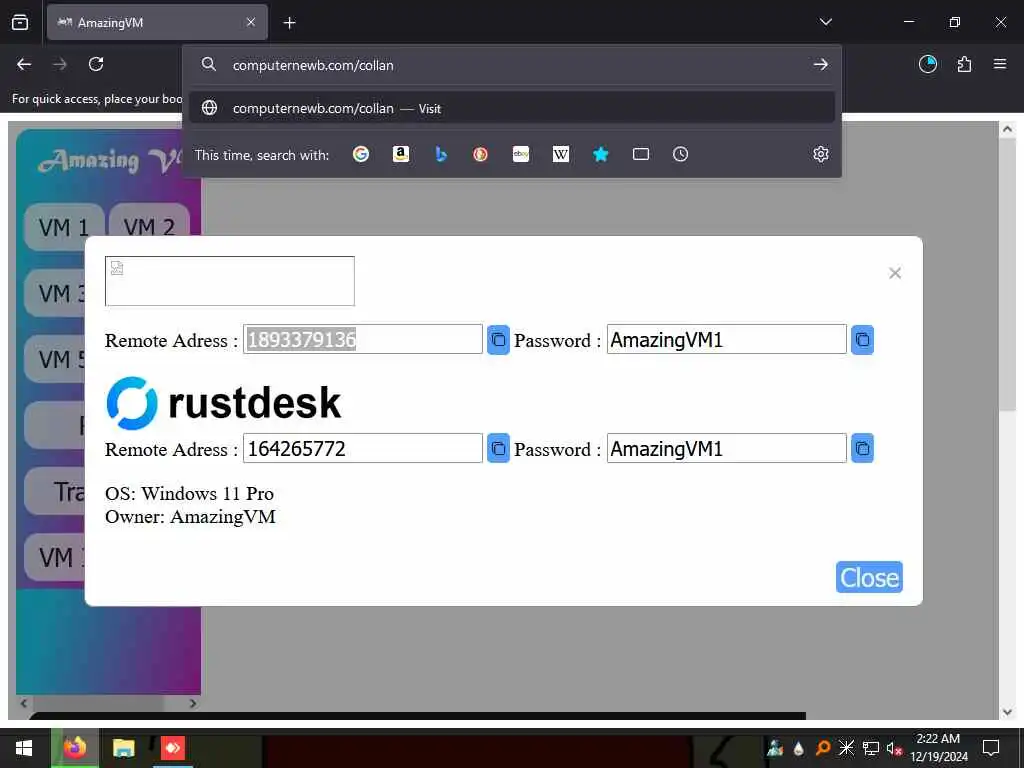Viewport: 1024px width, 768px height.
Task: Open AnyDesk app on taskbar
Action: click(173, 748)
